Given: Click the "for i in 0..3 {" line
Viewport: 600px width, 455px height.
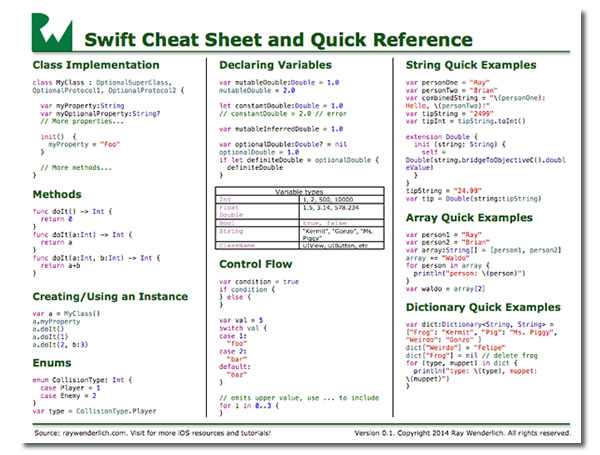Looking at the screenshot, I should coord(249,405).
